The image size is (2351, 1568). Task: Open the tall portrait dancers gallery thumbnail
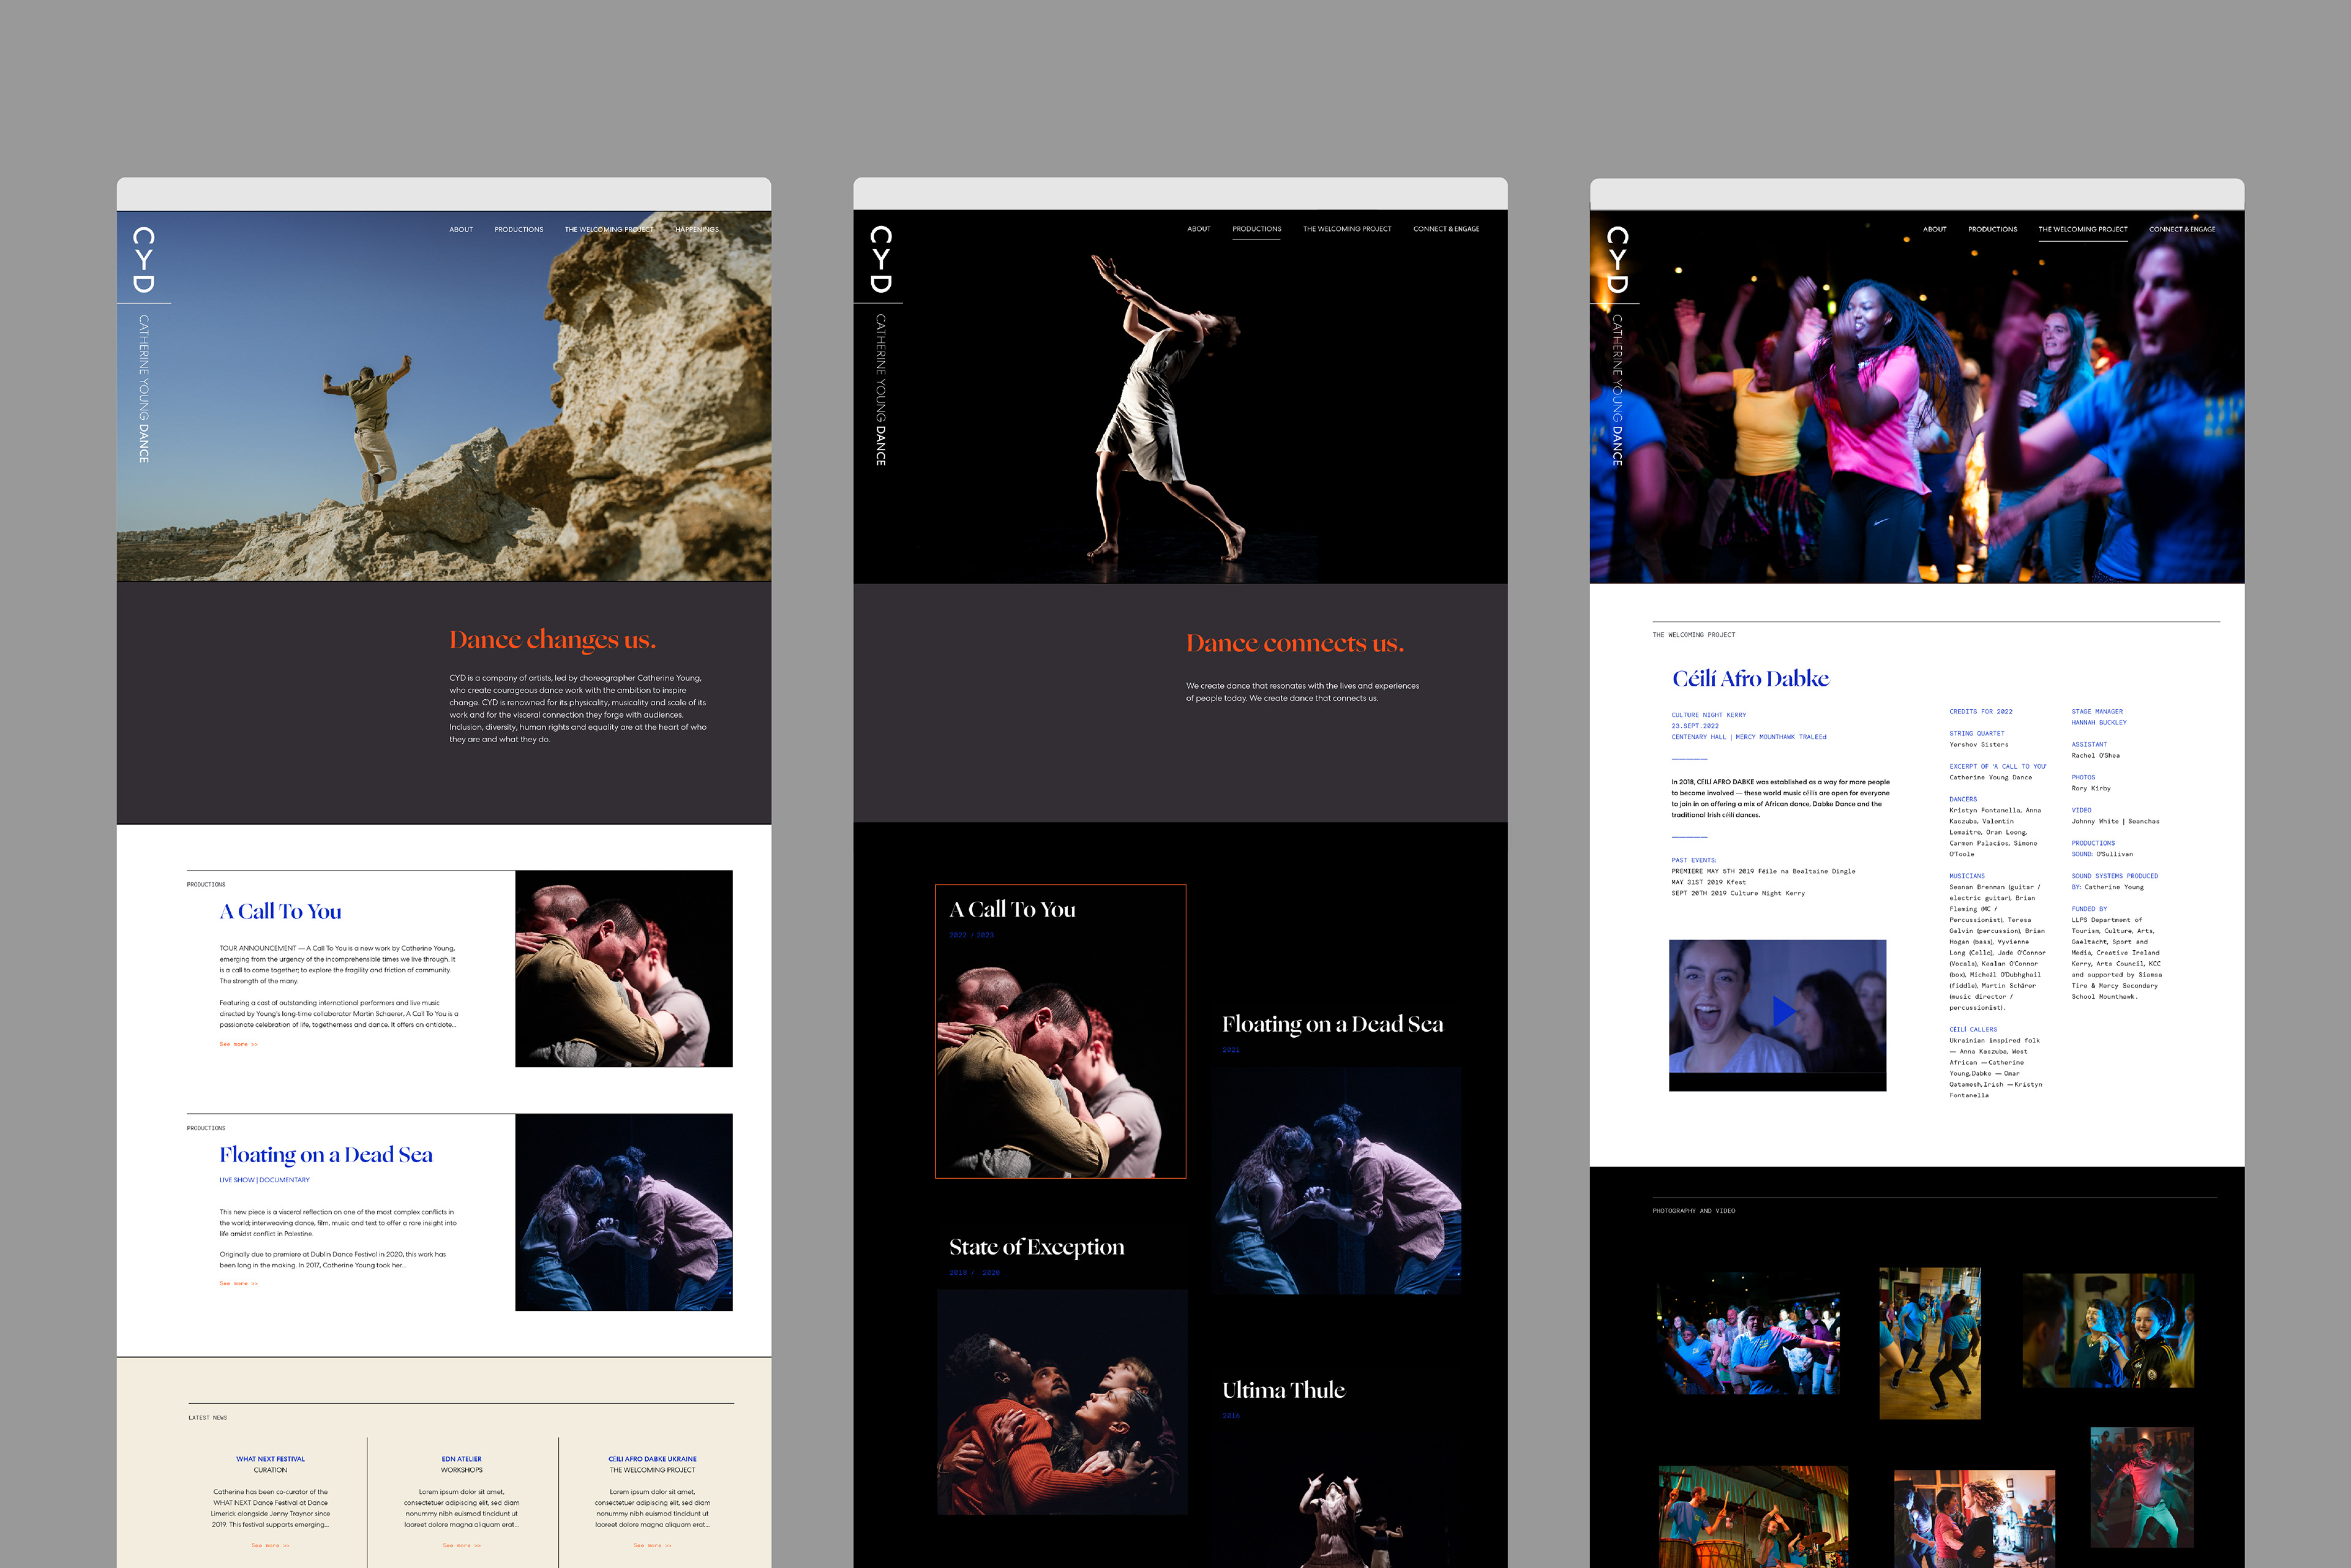click(1929, 1343)
